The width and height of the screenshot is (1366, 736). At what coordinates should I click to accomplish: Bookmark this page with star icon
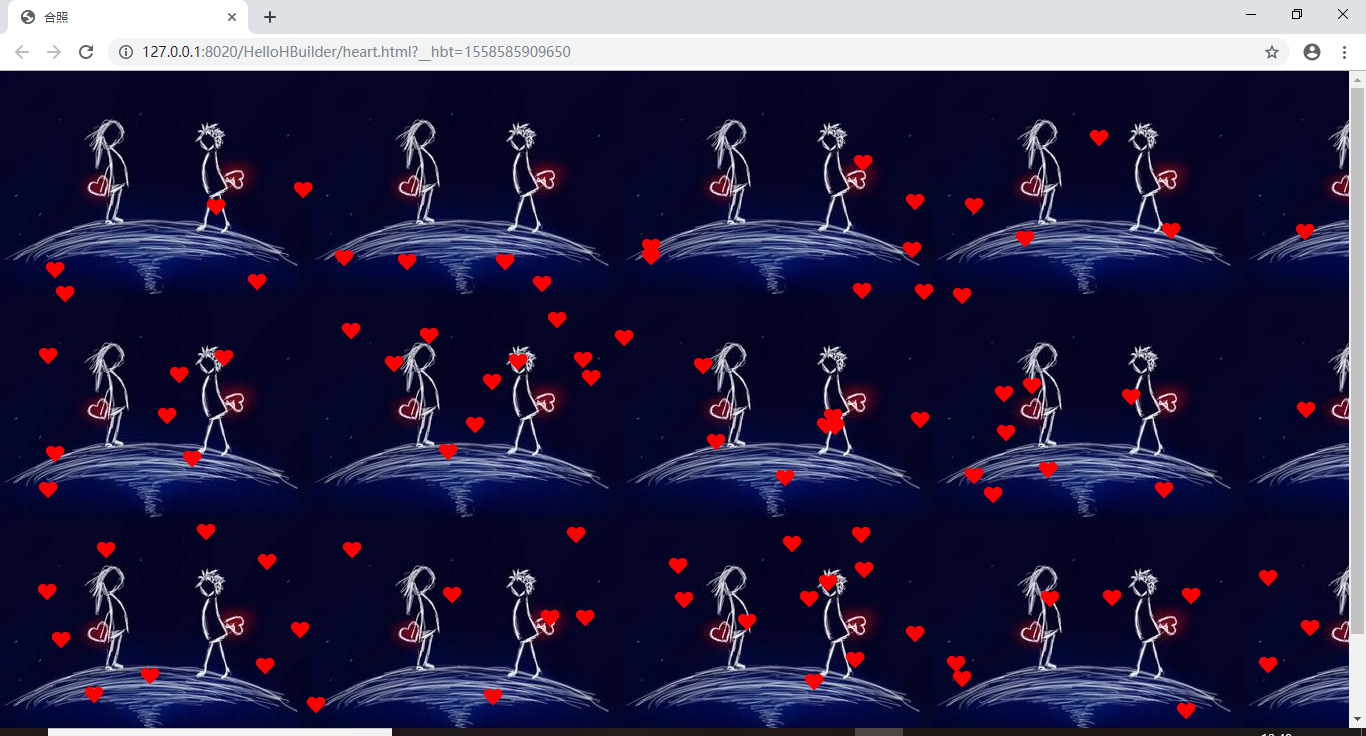tap(1272, 52)
